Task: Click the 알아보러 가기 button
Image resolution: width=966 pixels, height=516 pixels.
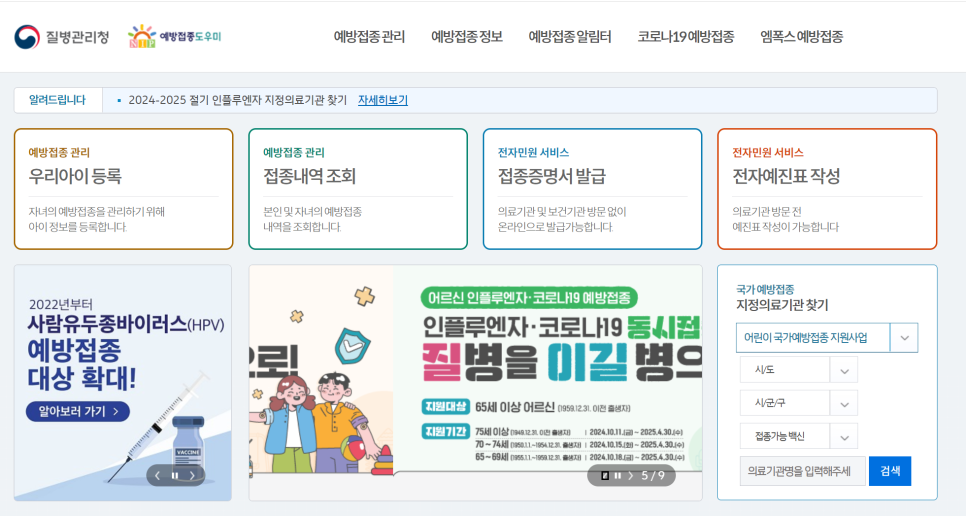Action: (x=78, y=411)
